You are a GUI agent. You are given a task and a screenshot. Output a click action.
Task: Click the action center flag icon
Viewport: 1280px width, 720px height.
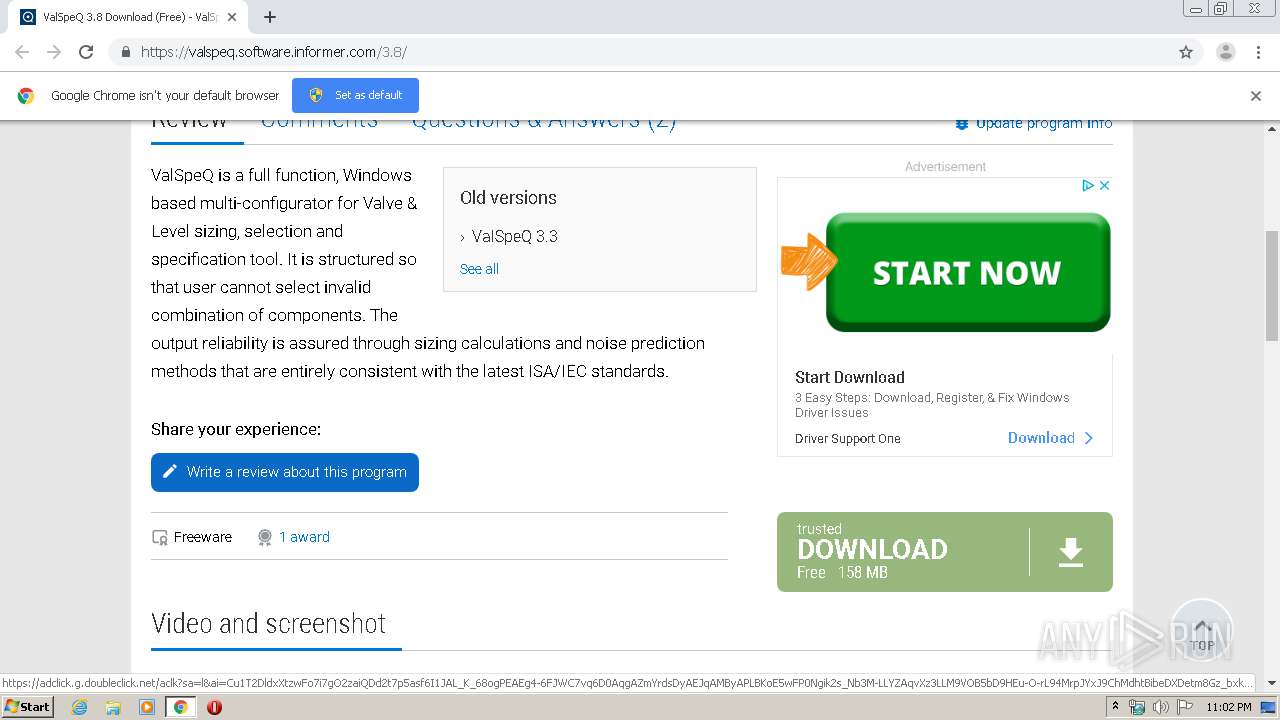click(x=1185, y=707)
